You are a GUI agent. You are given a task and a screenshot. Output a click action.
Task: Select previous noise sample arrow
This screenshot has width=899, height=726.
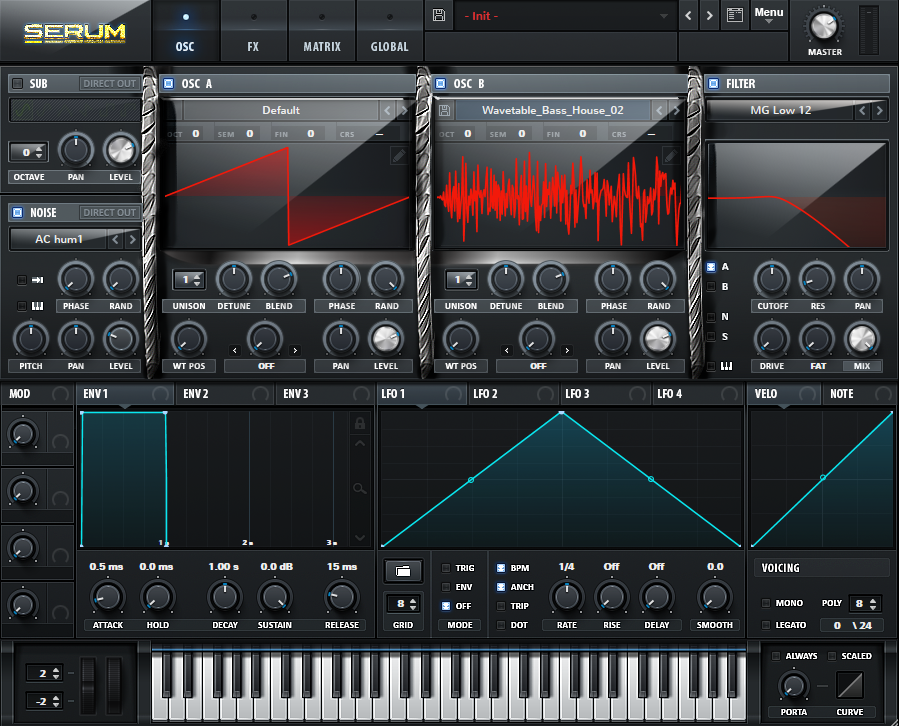(115, 239)
